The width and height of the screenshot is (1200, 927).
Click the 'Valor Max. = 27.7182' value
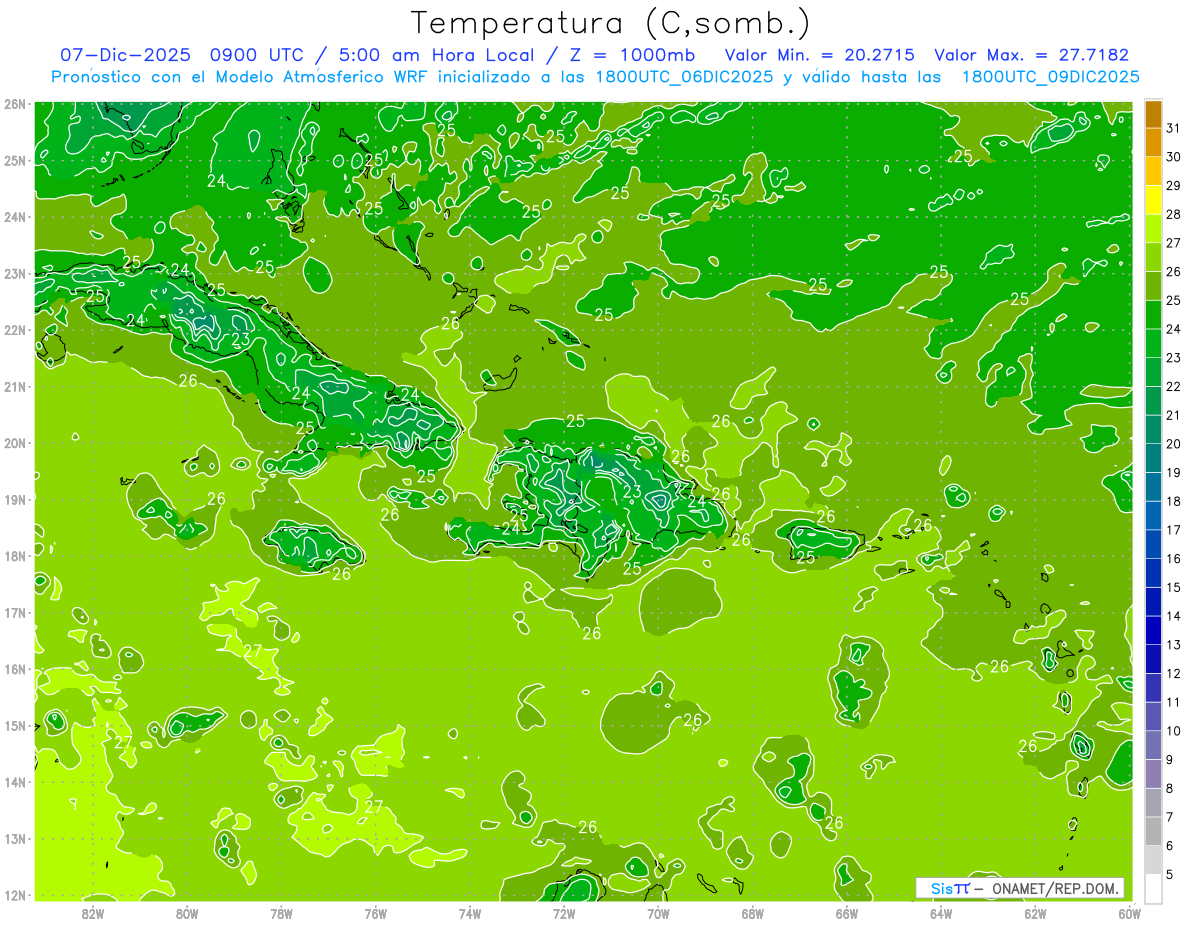point(1031,55)
